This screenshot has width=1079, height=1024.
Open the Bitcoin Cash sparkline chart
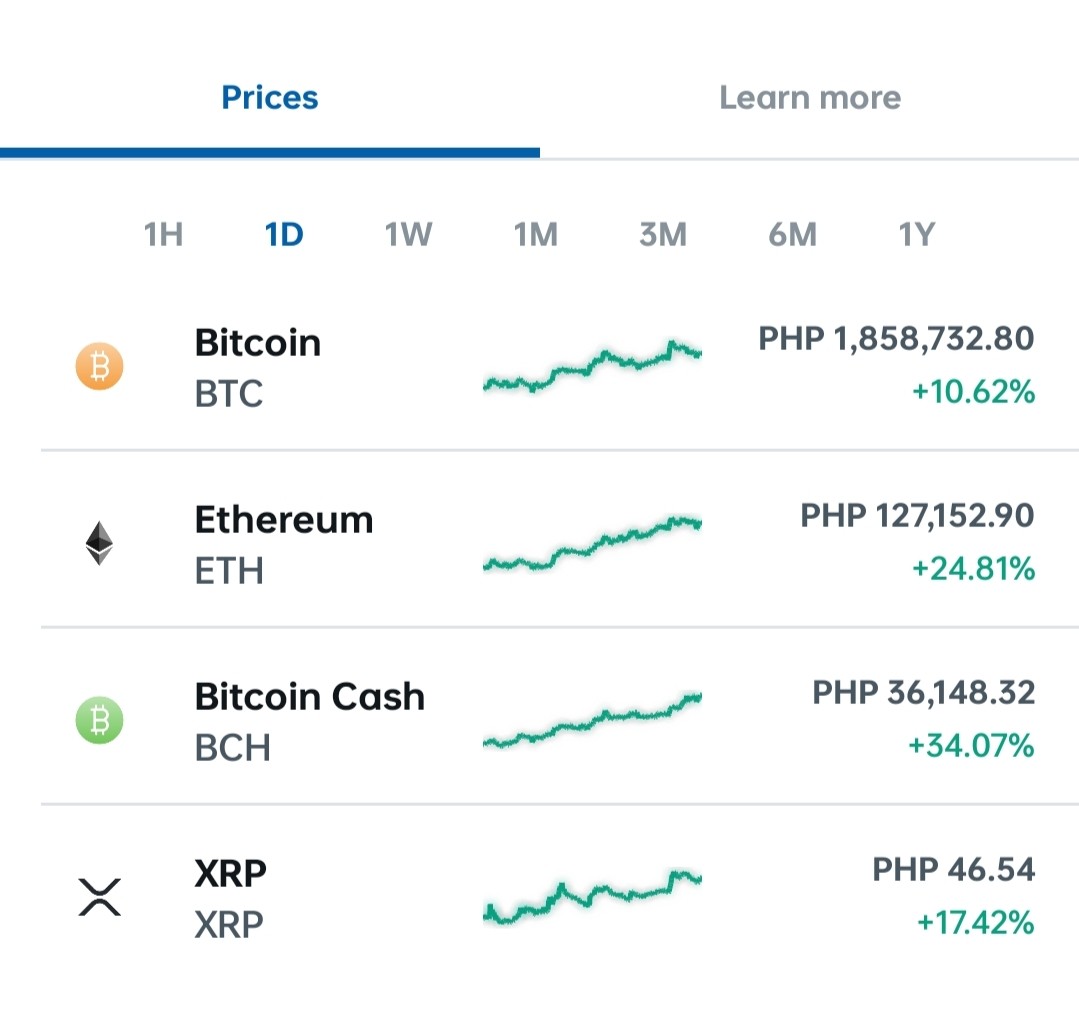coord(592,720)
